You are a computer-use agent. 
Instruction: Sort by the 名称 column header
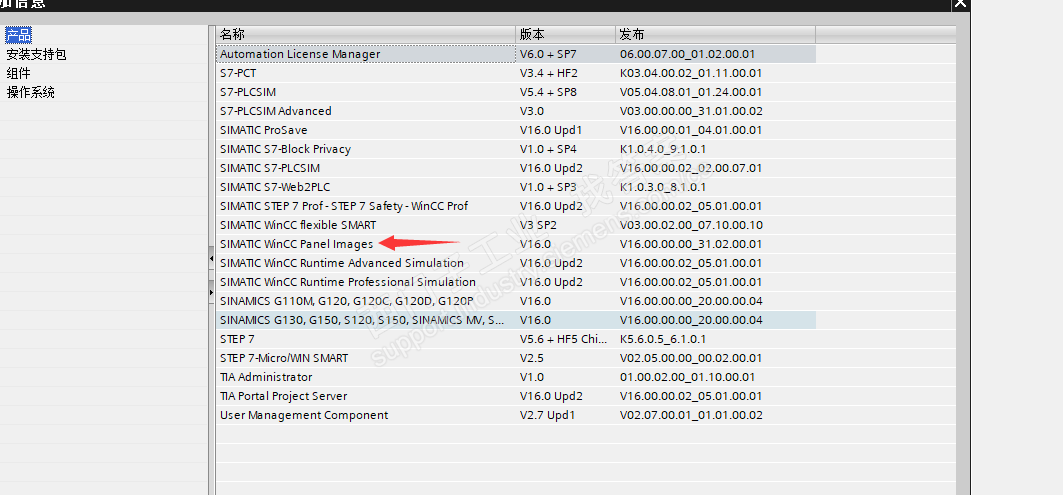click(x=365, y=35)
